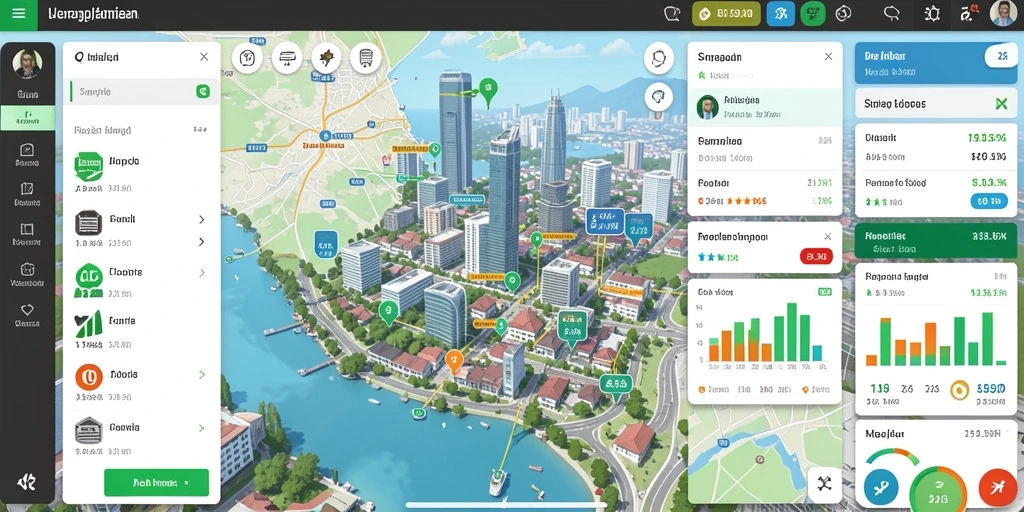Click the red pill button in rating card

[x=816, y=257]
